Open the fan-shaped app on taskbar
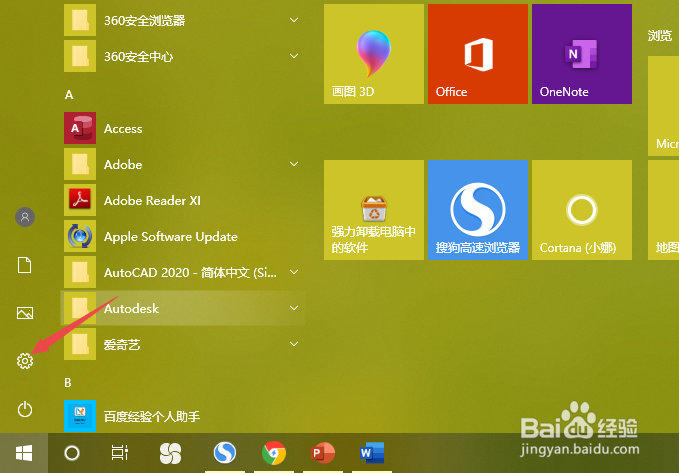 point(170,453)
